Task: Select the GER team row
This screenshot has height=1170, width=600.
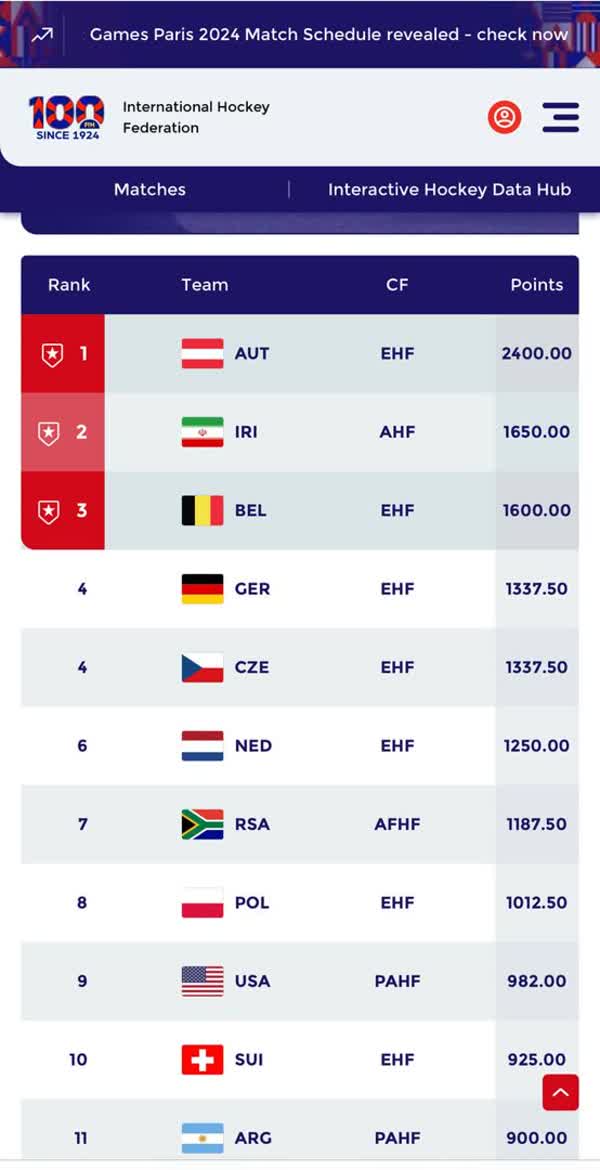Action: [300, 589]
